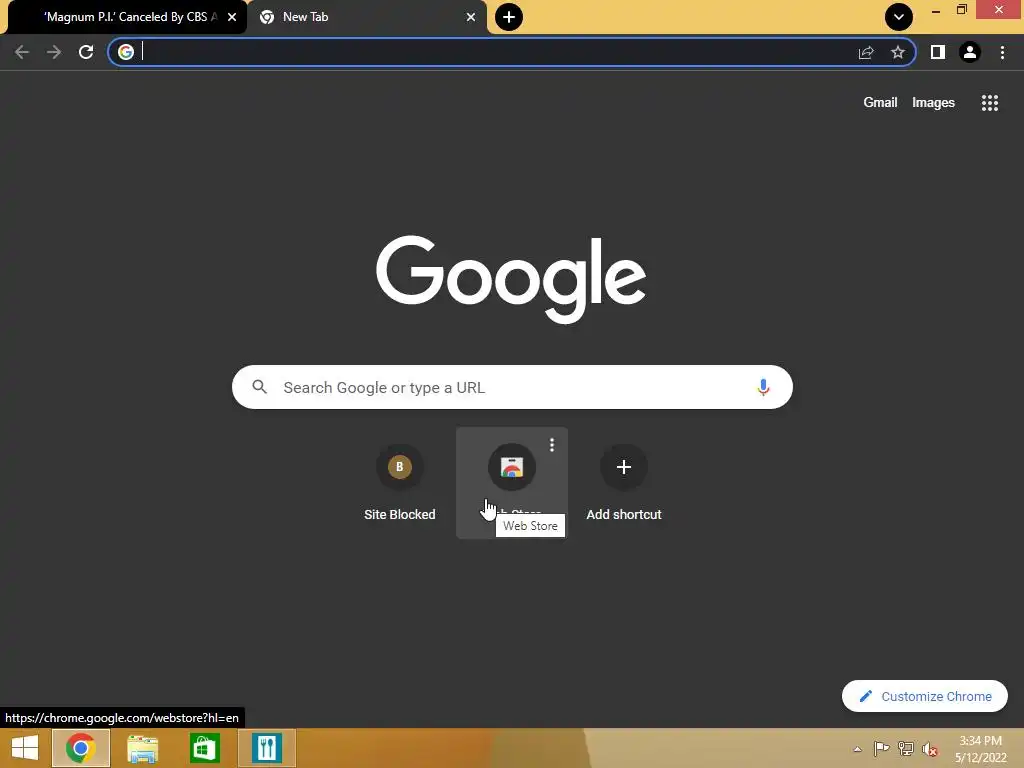Screen dimensions: 1024x768
Task: Open the side panel icon
Action: [x=938, y=52]
